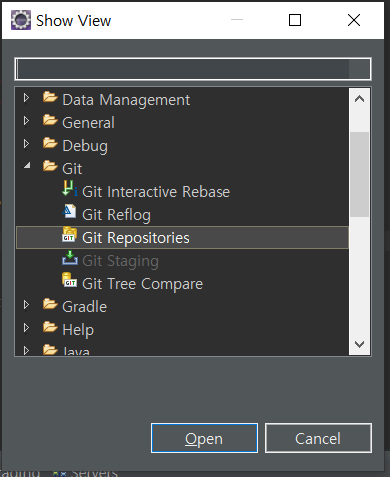
Task: Click the vertical scrollbar thumb
Action: point(359,174)
